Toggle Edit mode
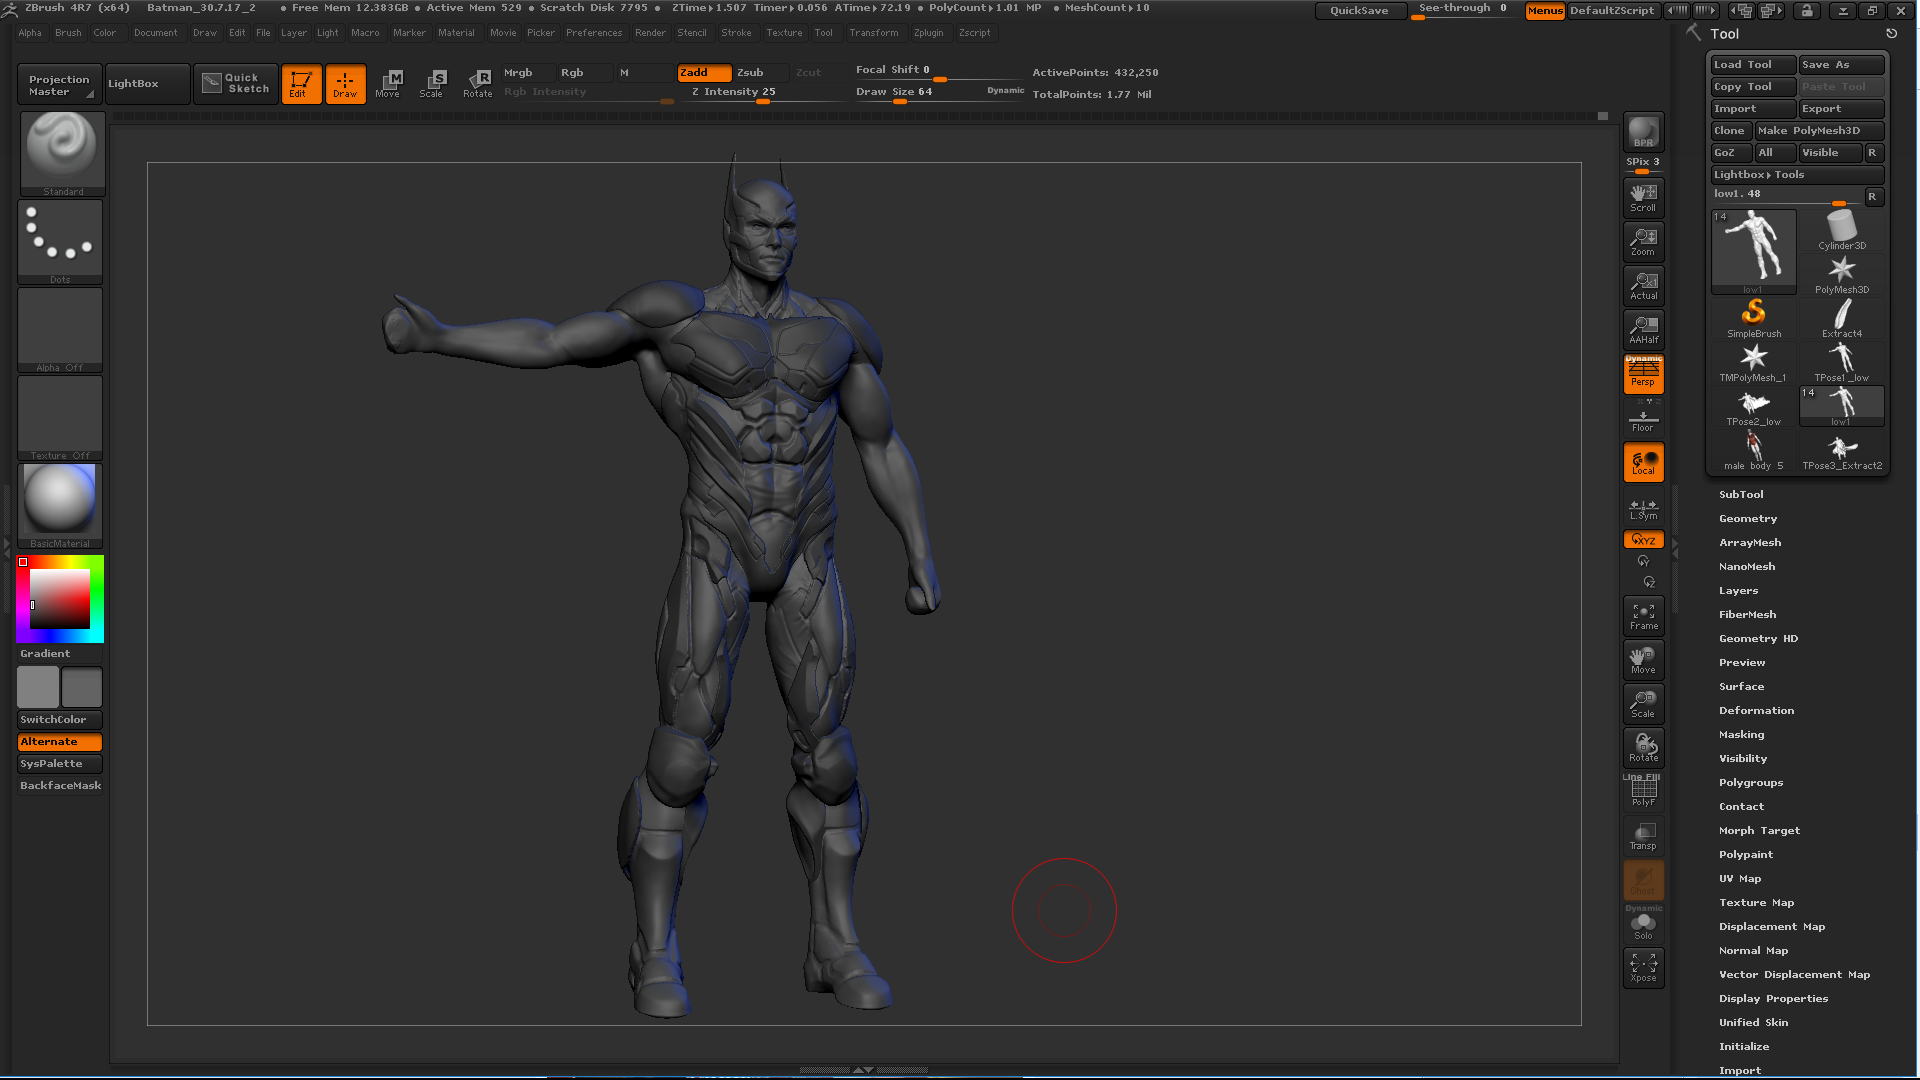Viewport: 1920px width, 1080px height. (x=300, y=84)
